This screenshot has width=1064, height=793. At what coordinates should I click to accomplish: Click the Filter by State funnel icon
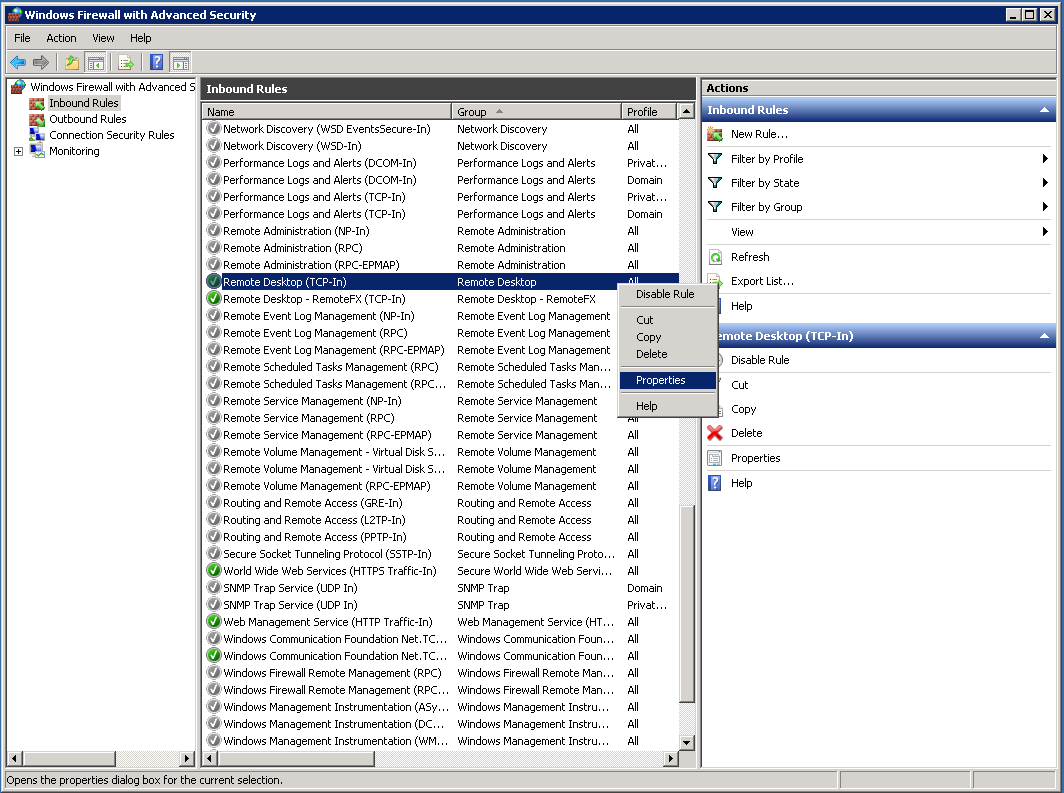[715, 183]
